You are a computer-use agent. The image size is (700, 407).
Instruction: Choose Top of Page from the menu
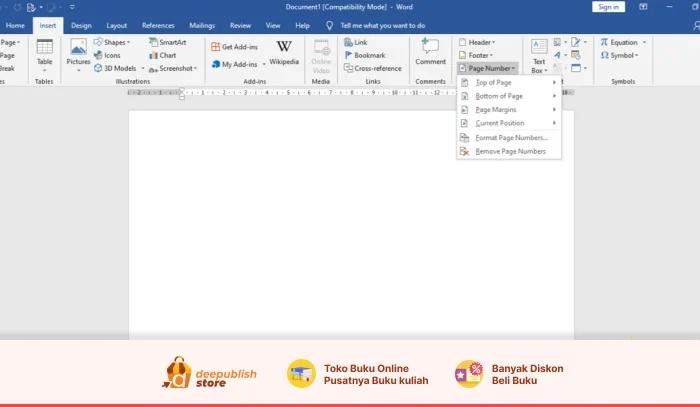coord(509,83)
